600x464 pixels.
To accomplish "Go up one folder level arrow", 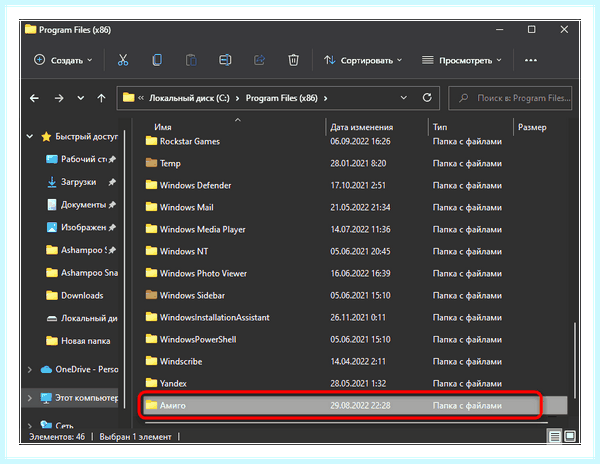I will pos(101,98).
